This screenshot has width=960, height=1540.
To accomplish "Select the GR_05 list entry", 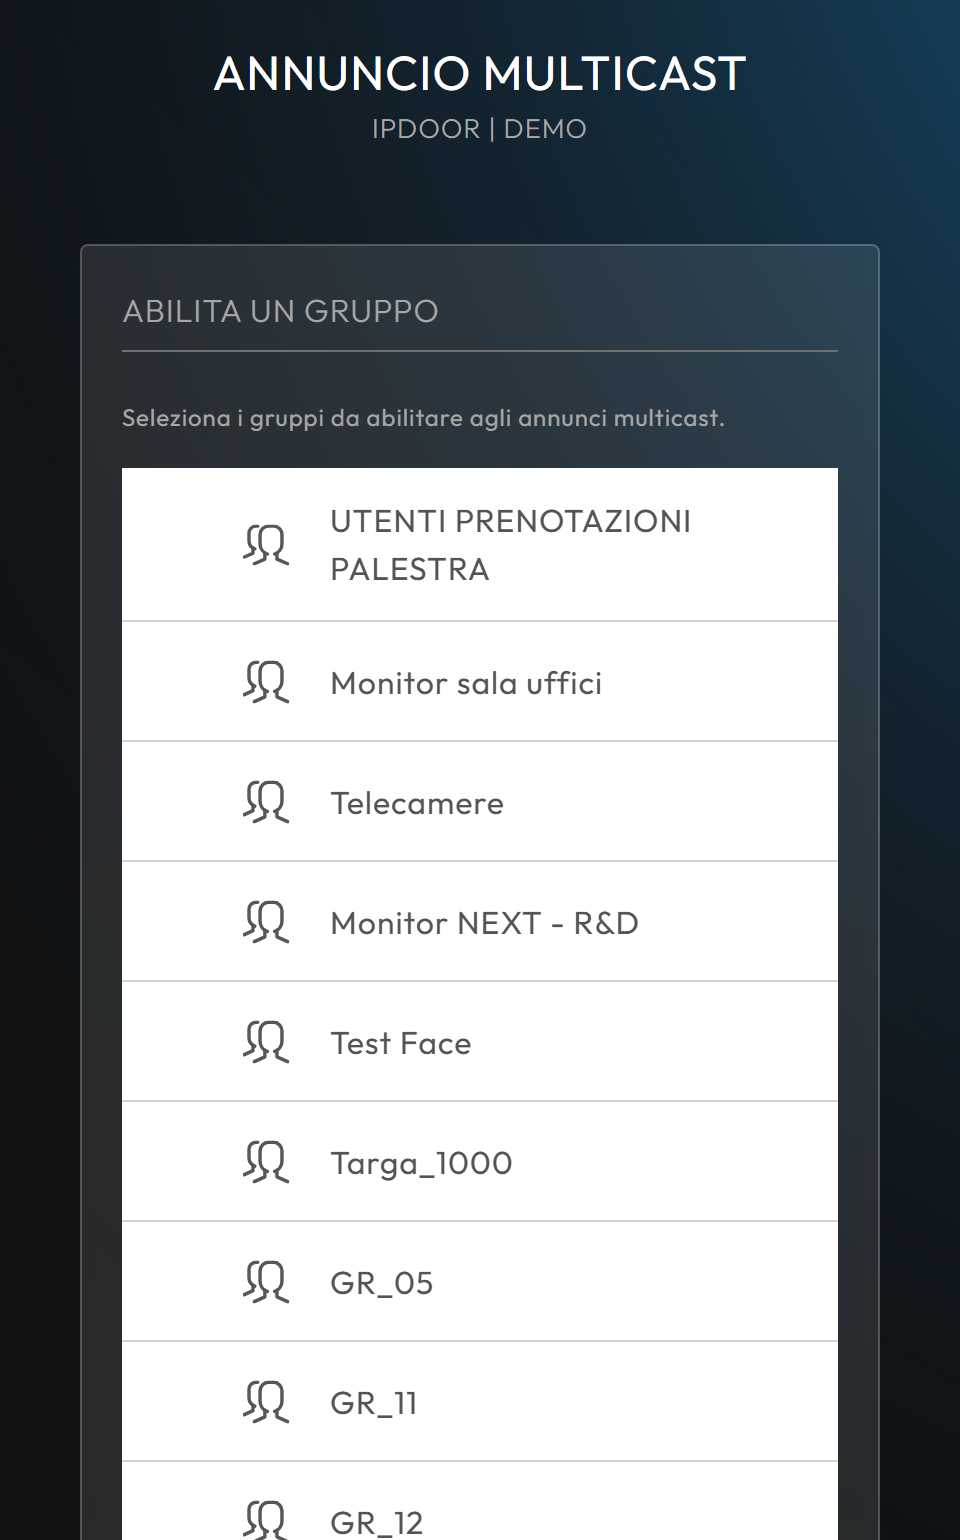I will coord(480,1282).
